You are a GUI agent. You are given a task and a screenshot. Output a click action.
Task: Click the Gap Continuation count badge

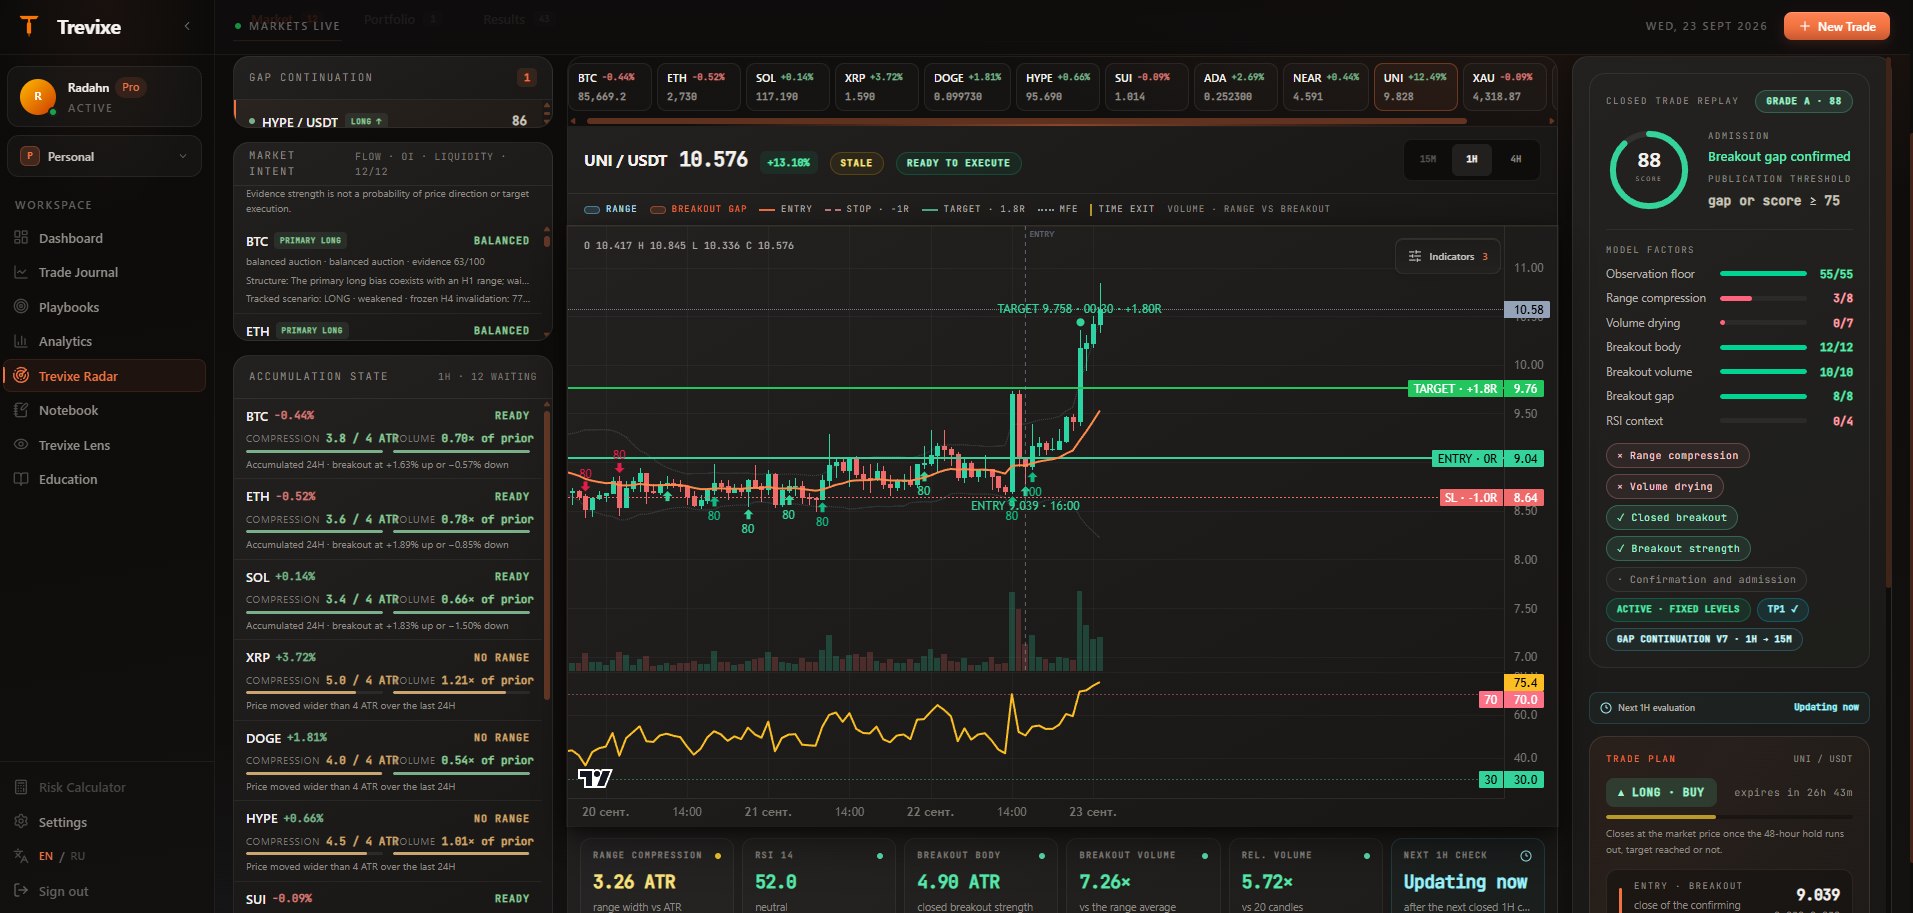tap(527, 78)
